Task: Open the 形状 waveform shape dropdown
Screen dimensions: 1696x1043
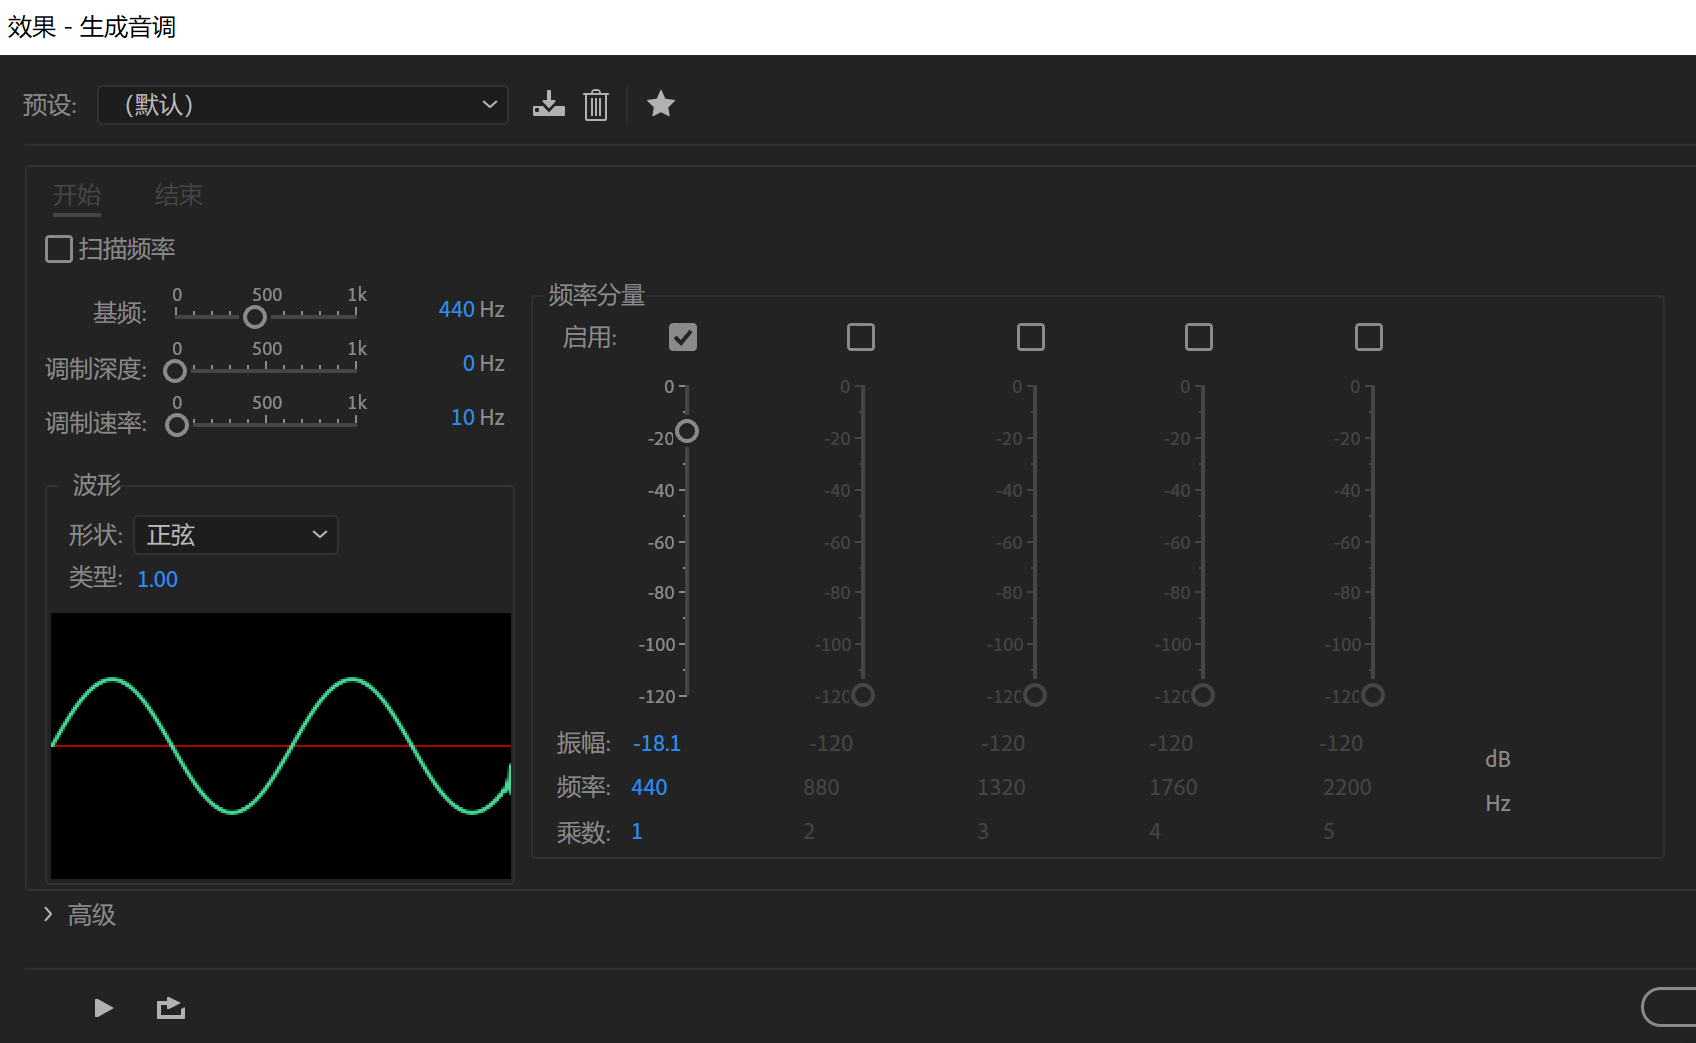Action: point(236,535)
